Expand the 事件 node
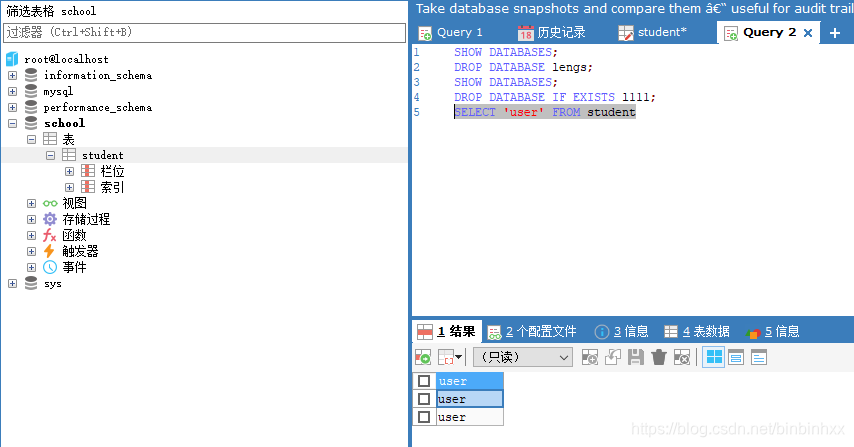The height and width of the screenshot is (447, 854). coord(32,267)
